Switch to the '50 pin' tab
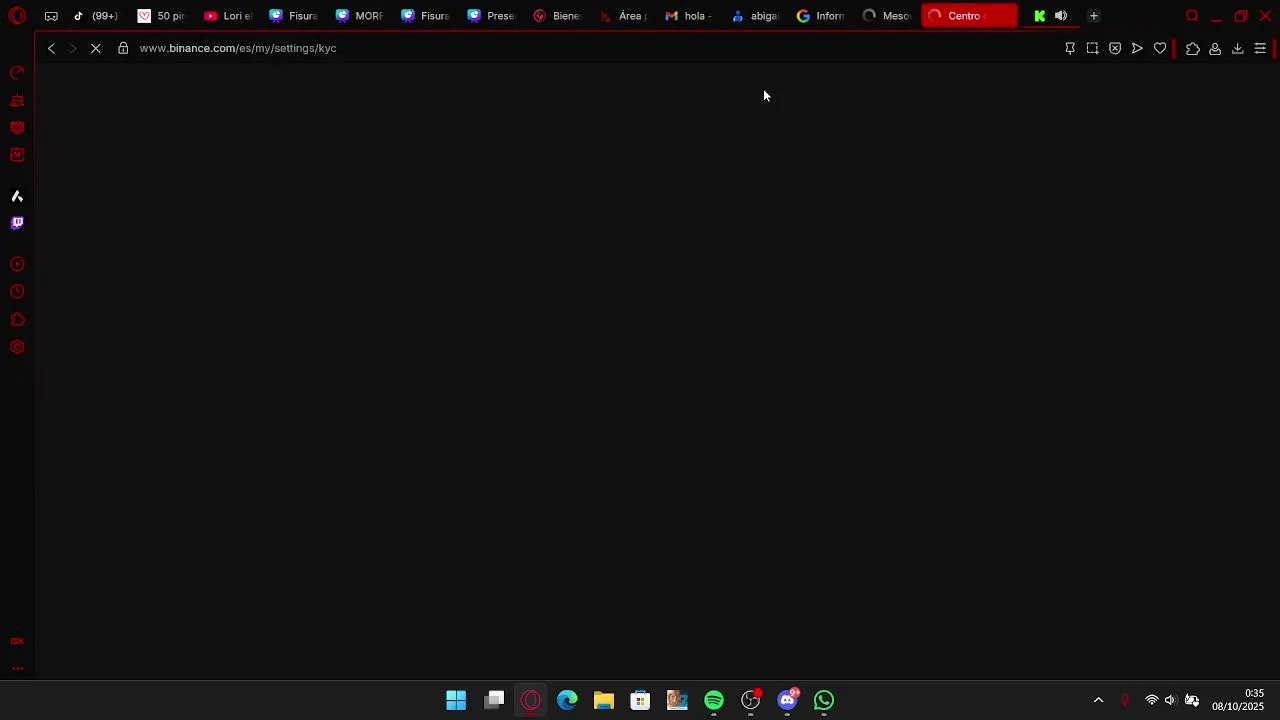This screenshot has width=1280, height=720. click(x=161, y=16)
